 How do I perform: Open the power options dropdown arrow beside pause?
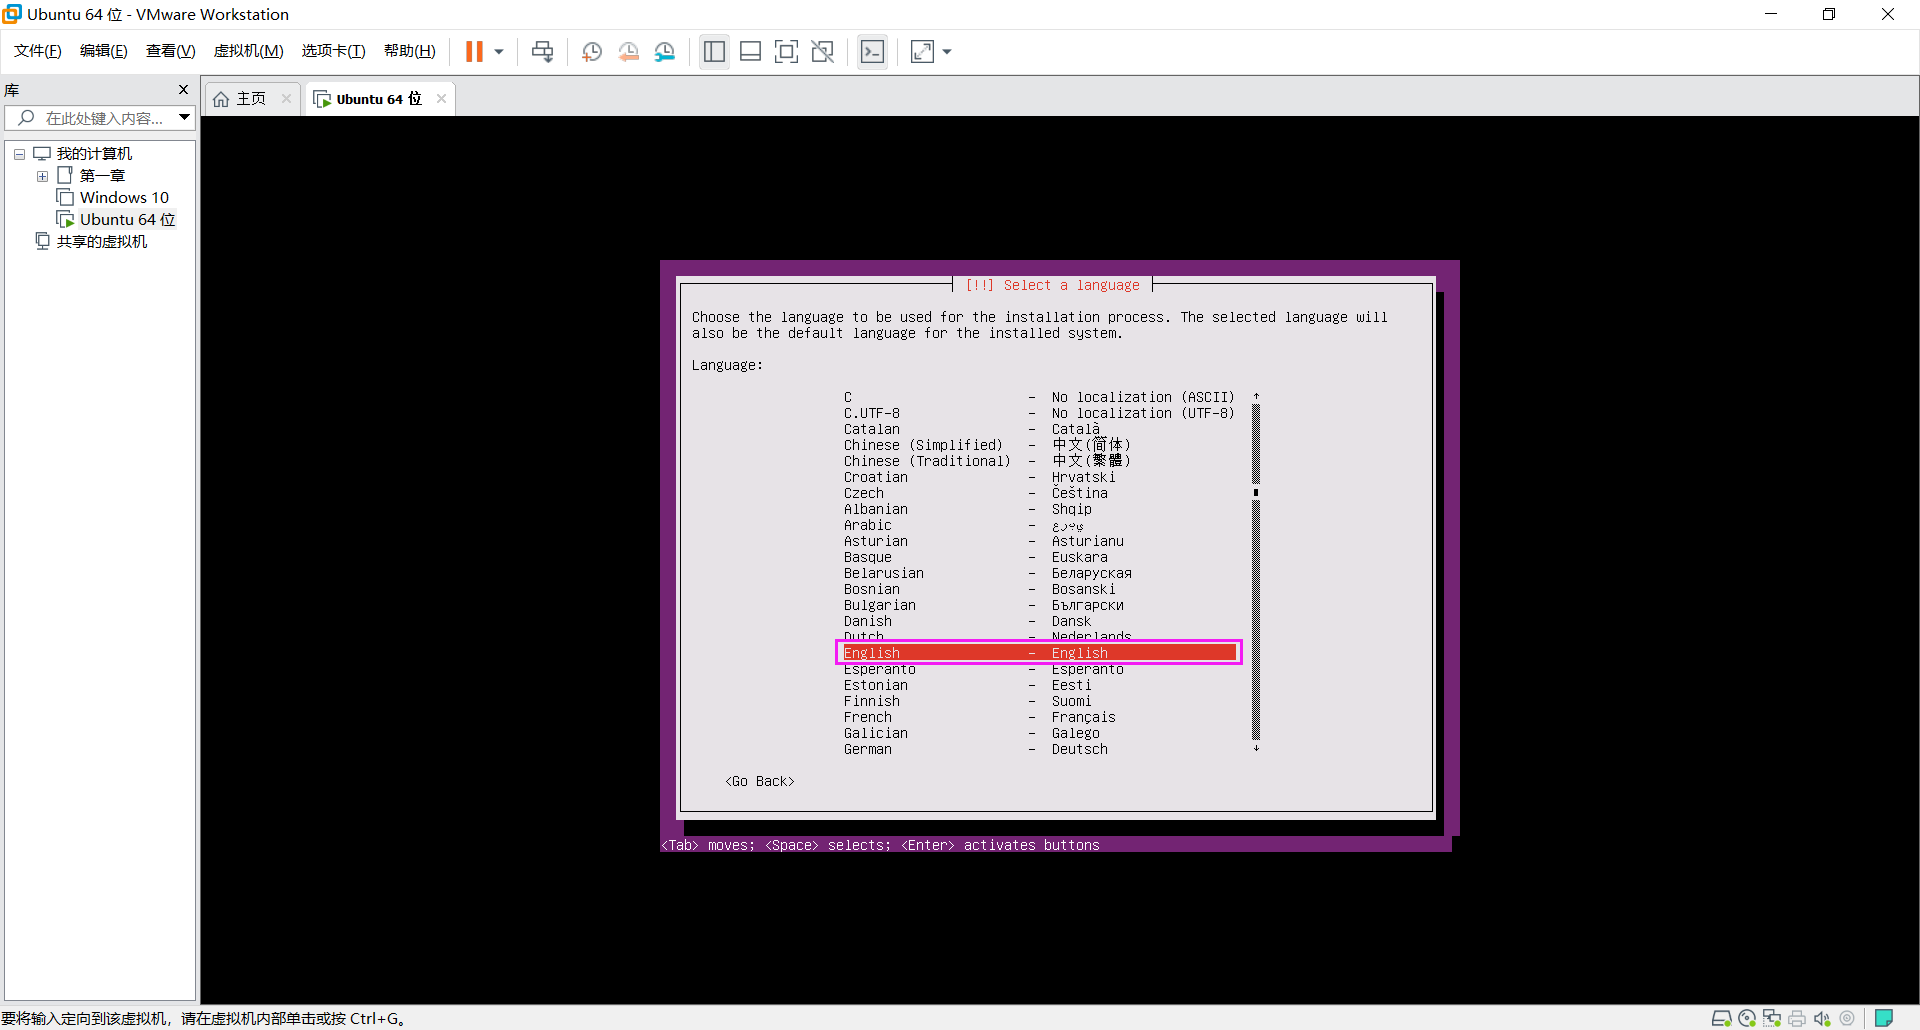(499, 51)
